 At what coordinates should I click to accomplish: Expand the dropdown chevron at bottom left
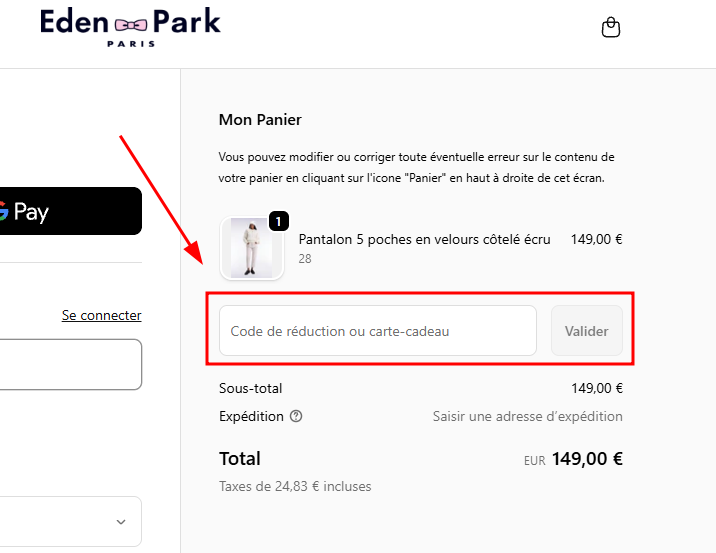coord(121,522)
